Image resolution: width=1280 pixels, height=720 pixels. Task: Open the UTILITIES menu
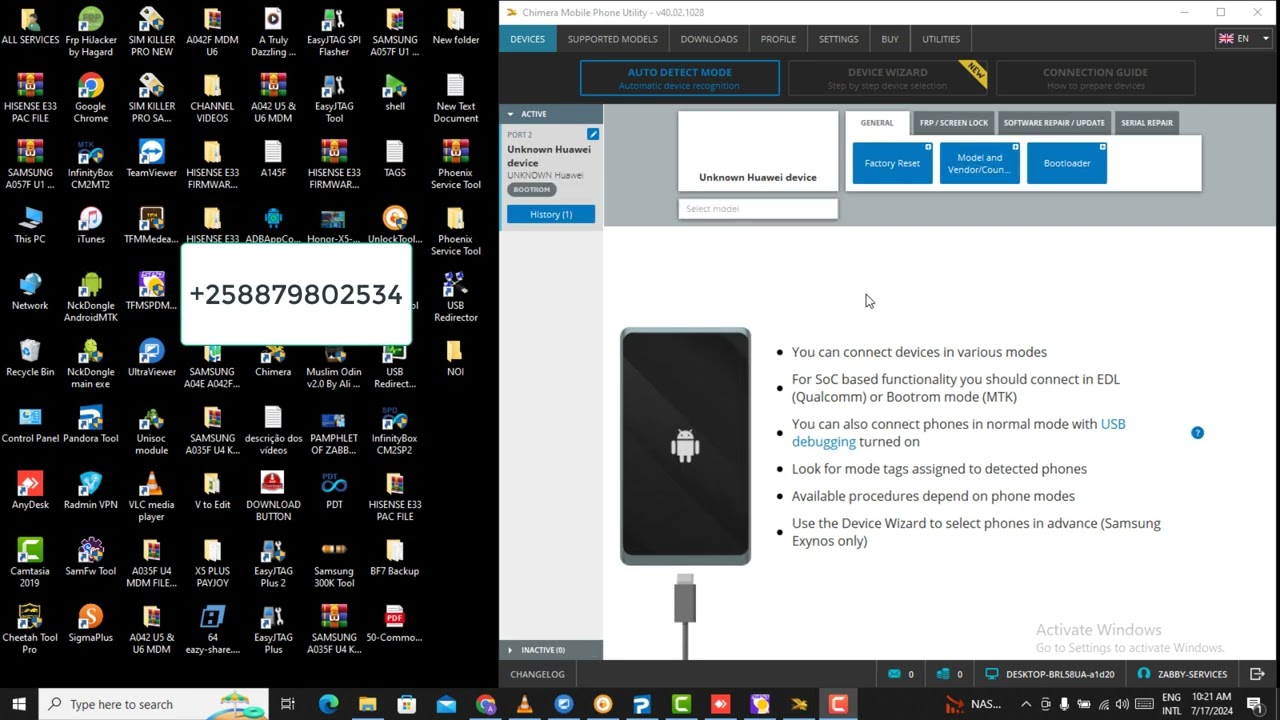click(940, 39)
